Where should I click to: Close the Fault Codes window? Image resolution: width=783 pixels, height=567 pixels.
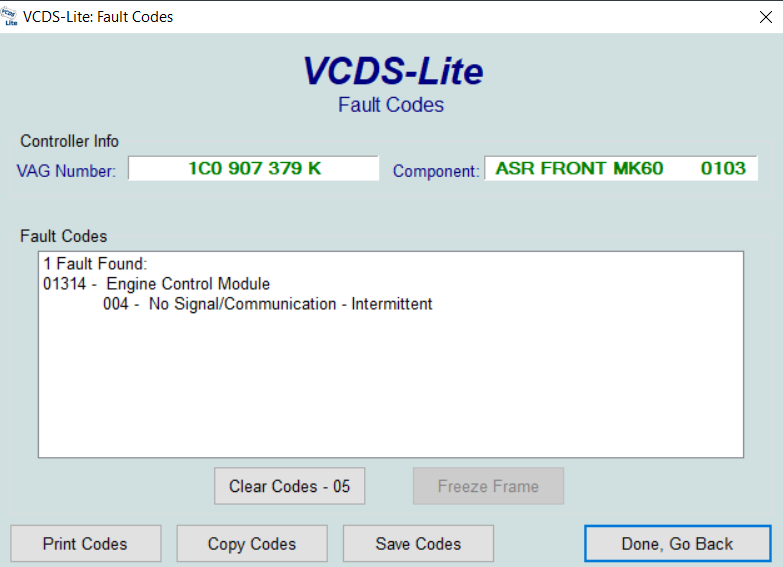(x=766, y=17)
